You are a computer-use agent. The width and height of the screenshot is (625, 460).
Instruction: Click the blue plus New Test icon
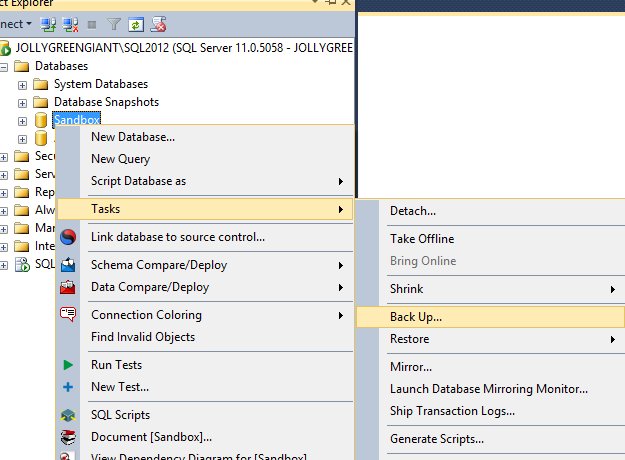coord(68,387)
